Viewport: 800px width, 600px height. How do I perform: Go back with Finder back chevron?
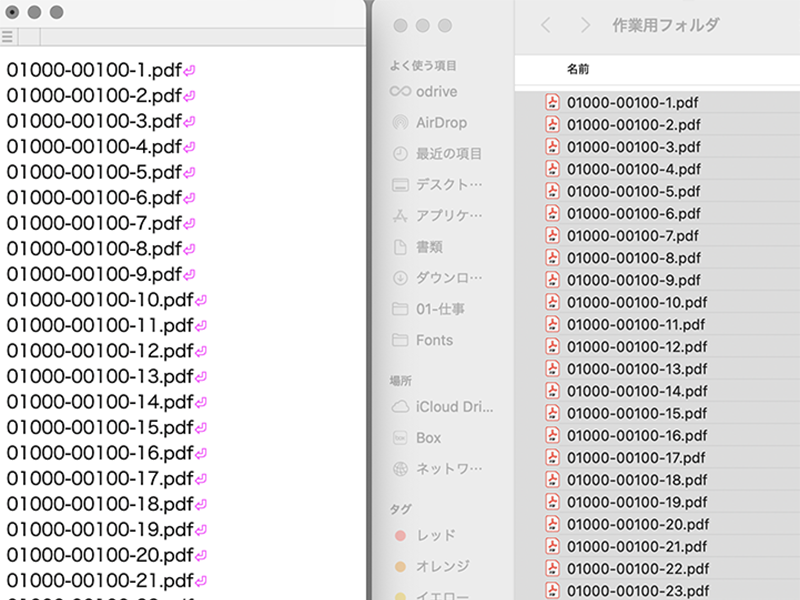point(545,26)
